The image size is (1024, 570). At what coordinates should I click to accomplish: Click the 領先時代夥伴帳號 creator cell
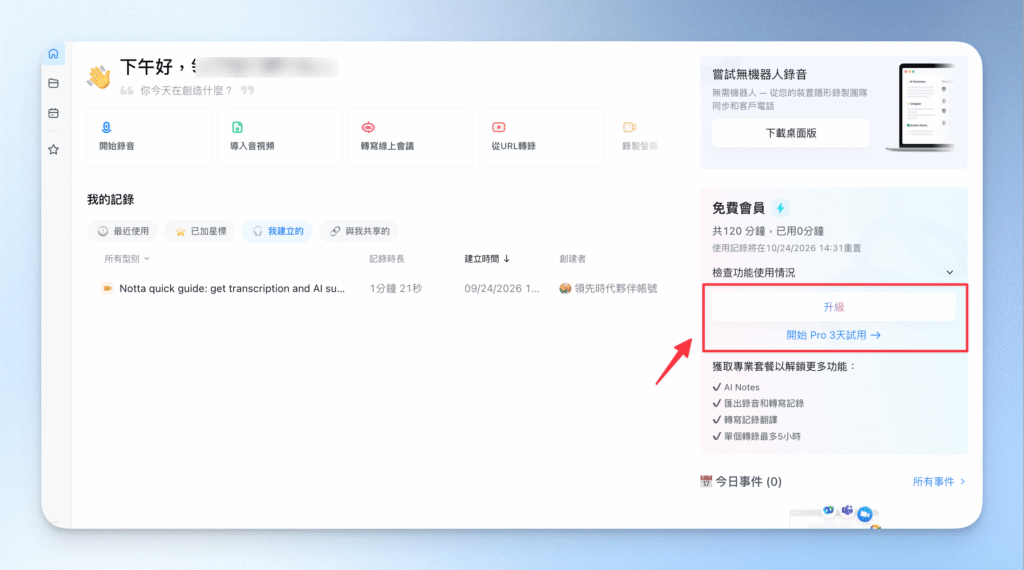pos(608,288)
